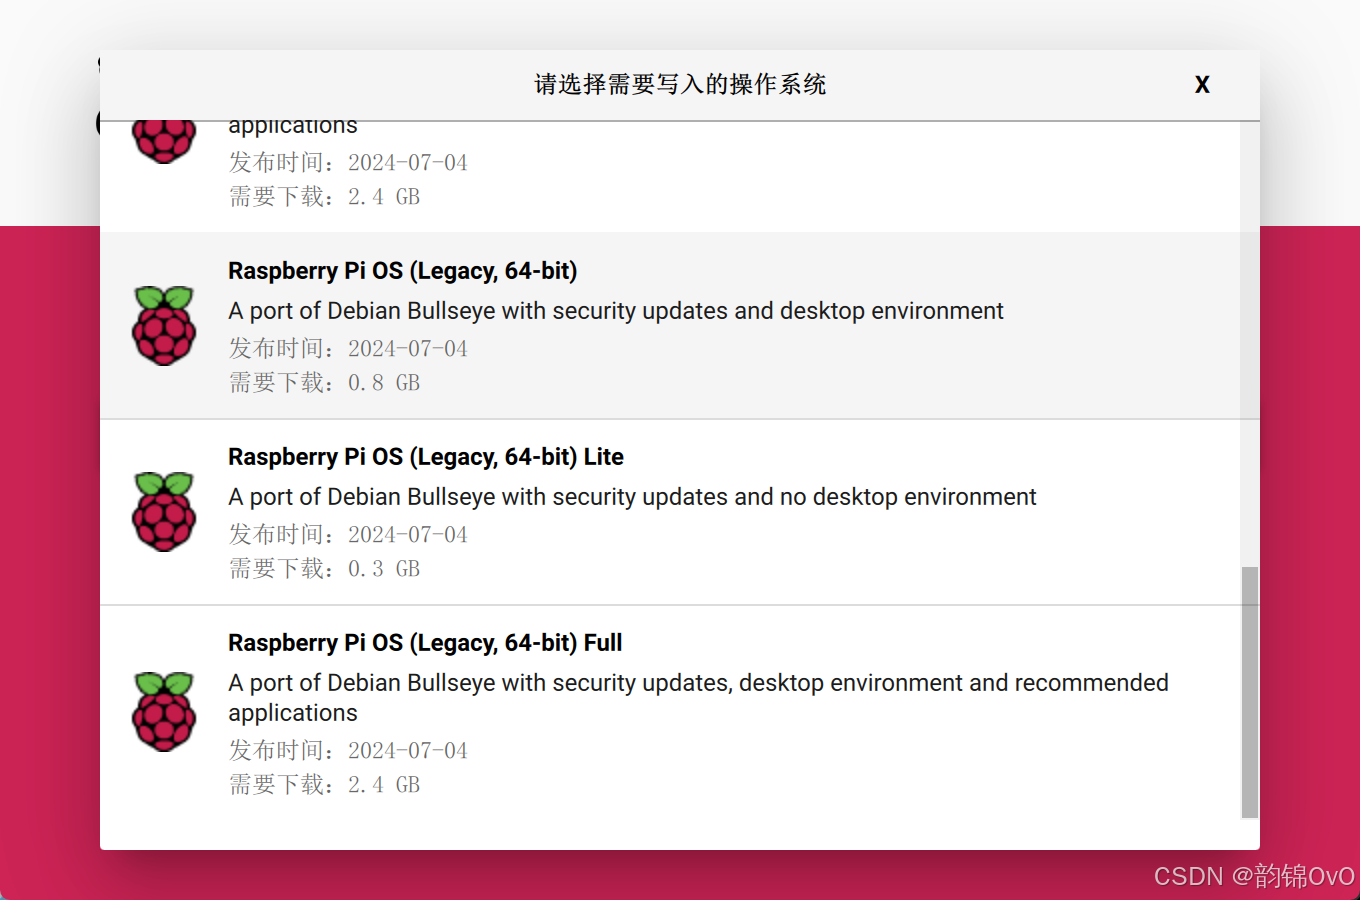Click '2.4 GB' size in Full entry

(x=384, y=785)
